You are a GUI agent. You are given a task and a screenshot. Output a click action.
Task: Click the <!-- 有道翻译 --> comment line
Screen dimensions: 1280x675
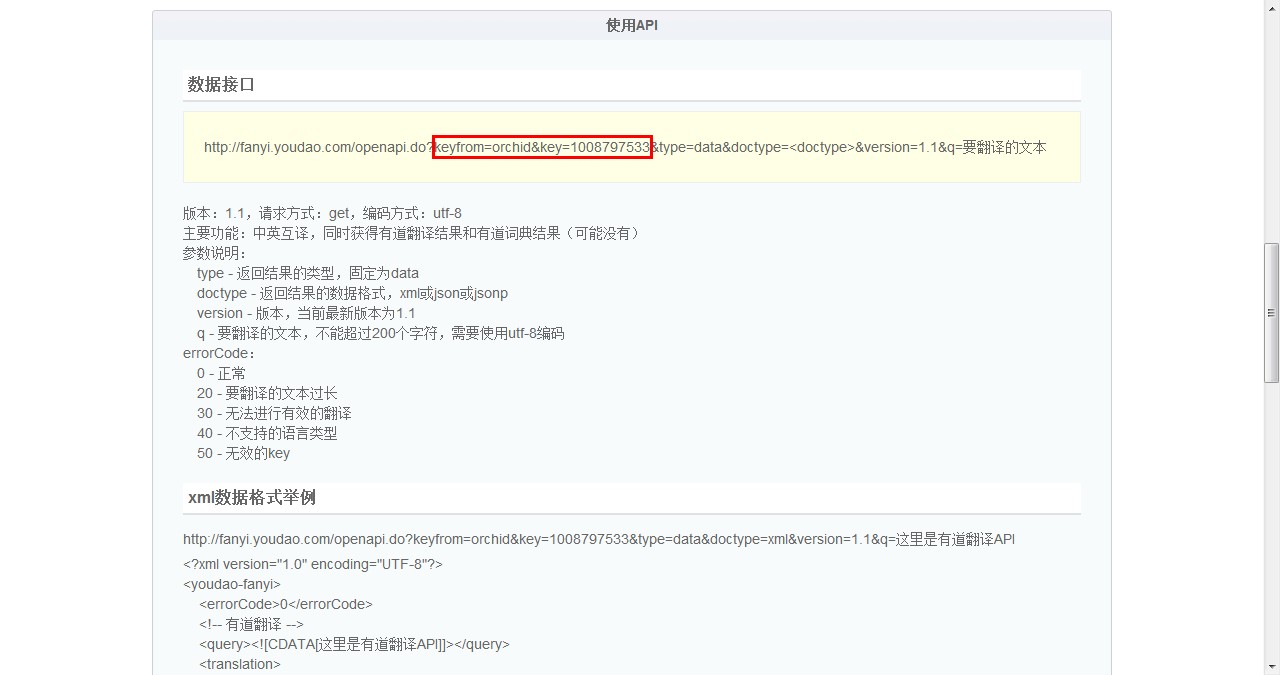coord(251,624)
